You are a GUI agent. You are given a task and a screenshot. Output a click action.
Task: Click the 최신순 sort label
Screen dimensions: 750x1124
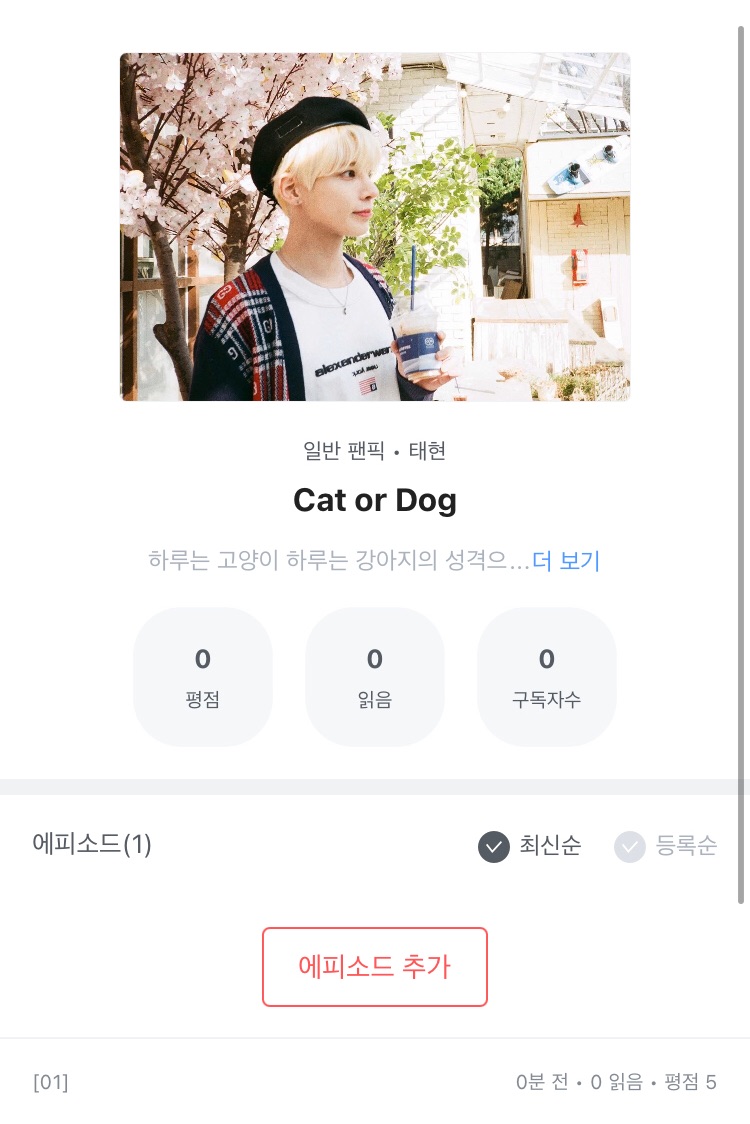[550, 846]
